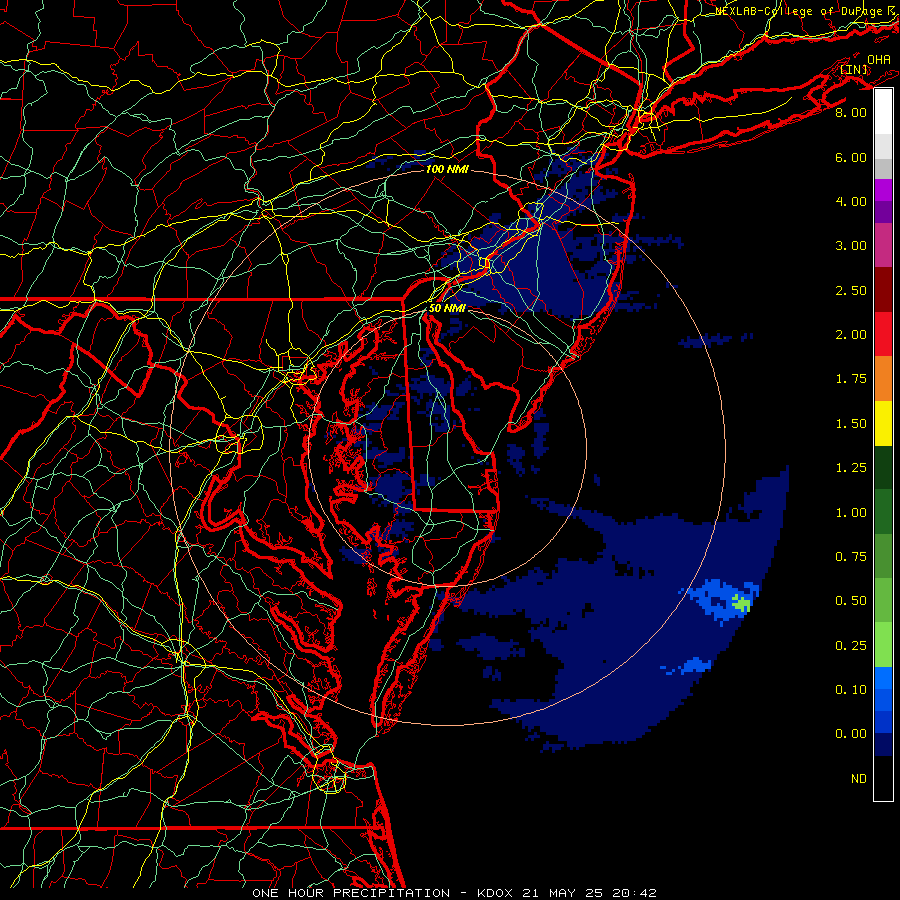Click the magenta legend swatch near 4.00
This screenshot has width=900, height=900.
[883, 190]
